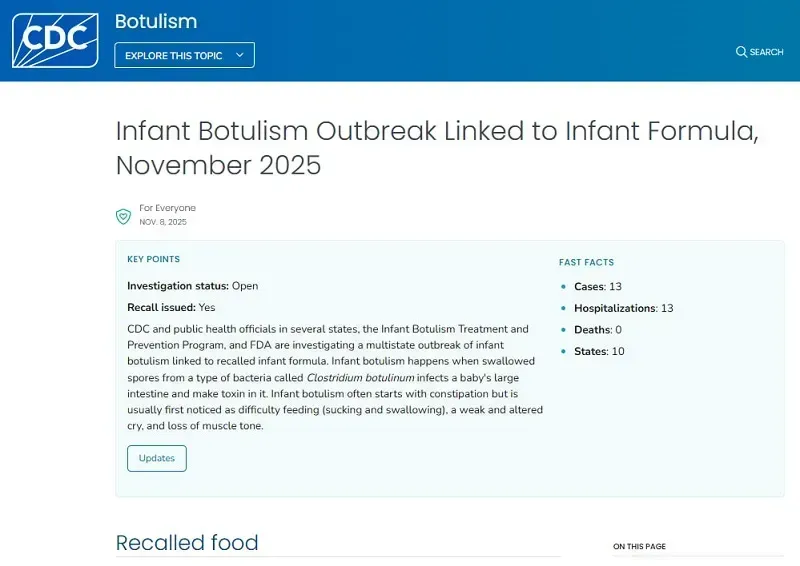
Task: Select the Fast Facts heading
Action: [x=586, y=262]
